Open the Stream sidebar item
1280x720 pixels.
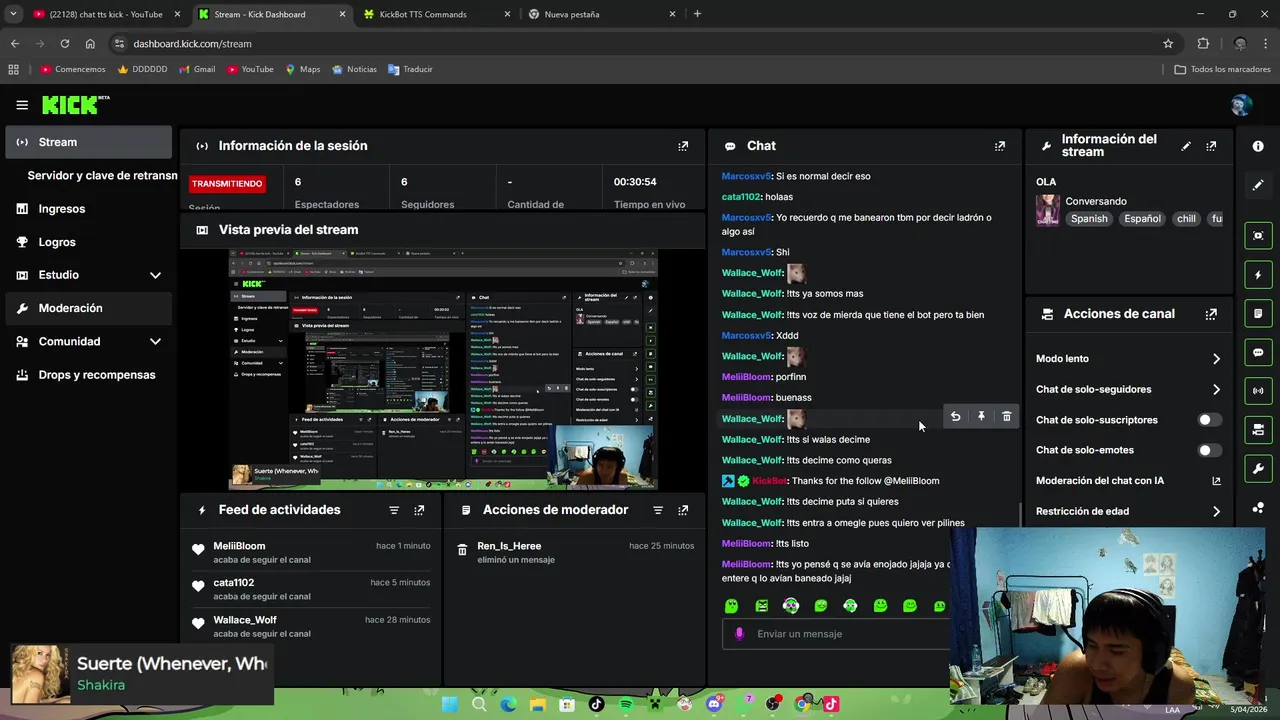coord(89,142)
